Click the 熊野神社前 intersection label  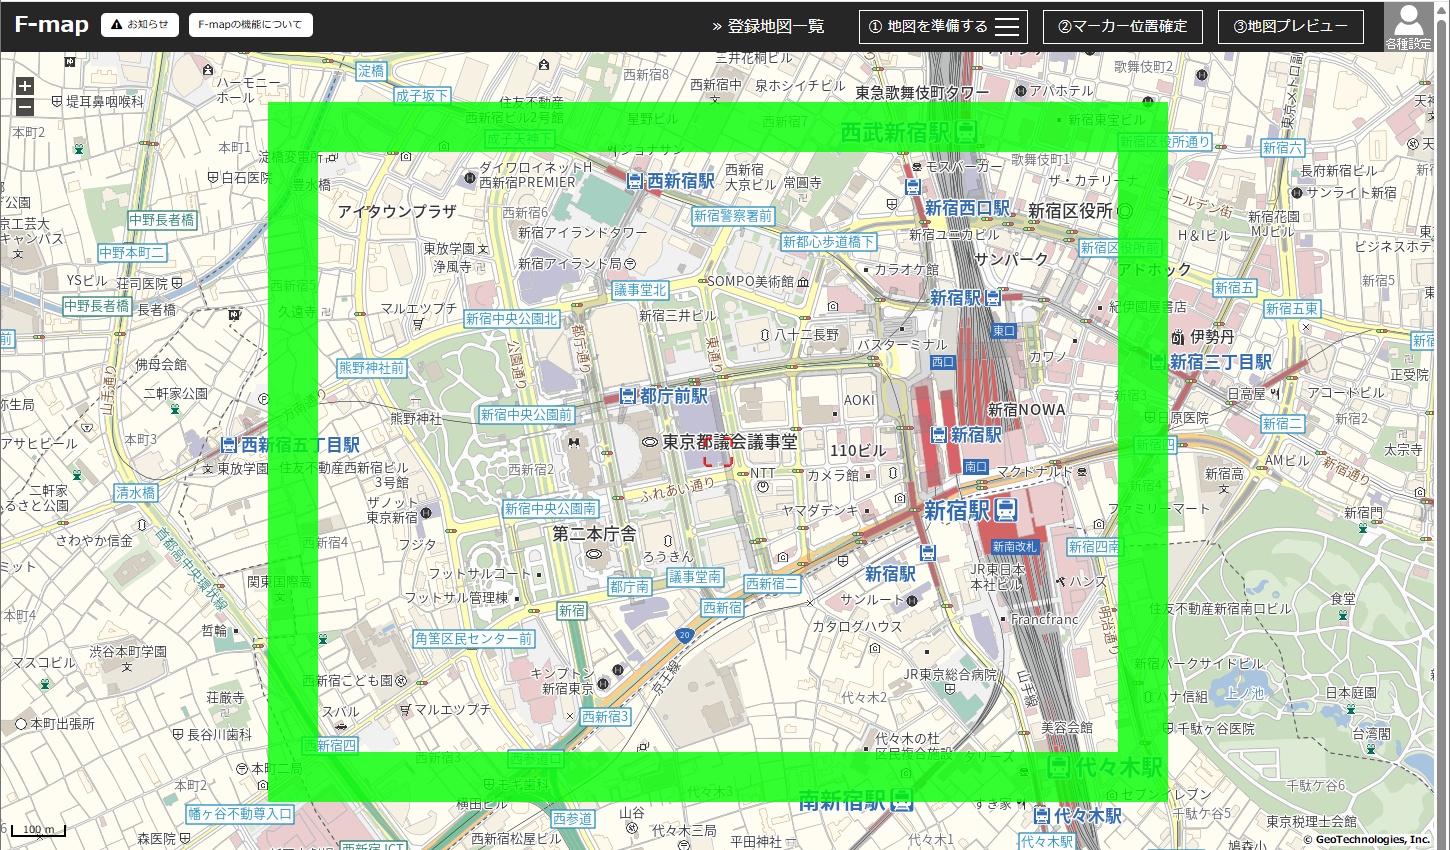click(x=372, y=368)
